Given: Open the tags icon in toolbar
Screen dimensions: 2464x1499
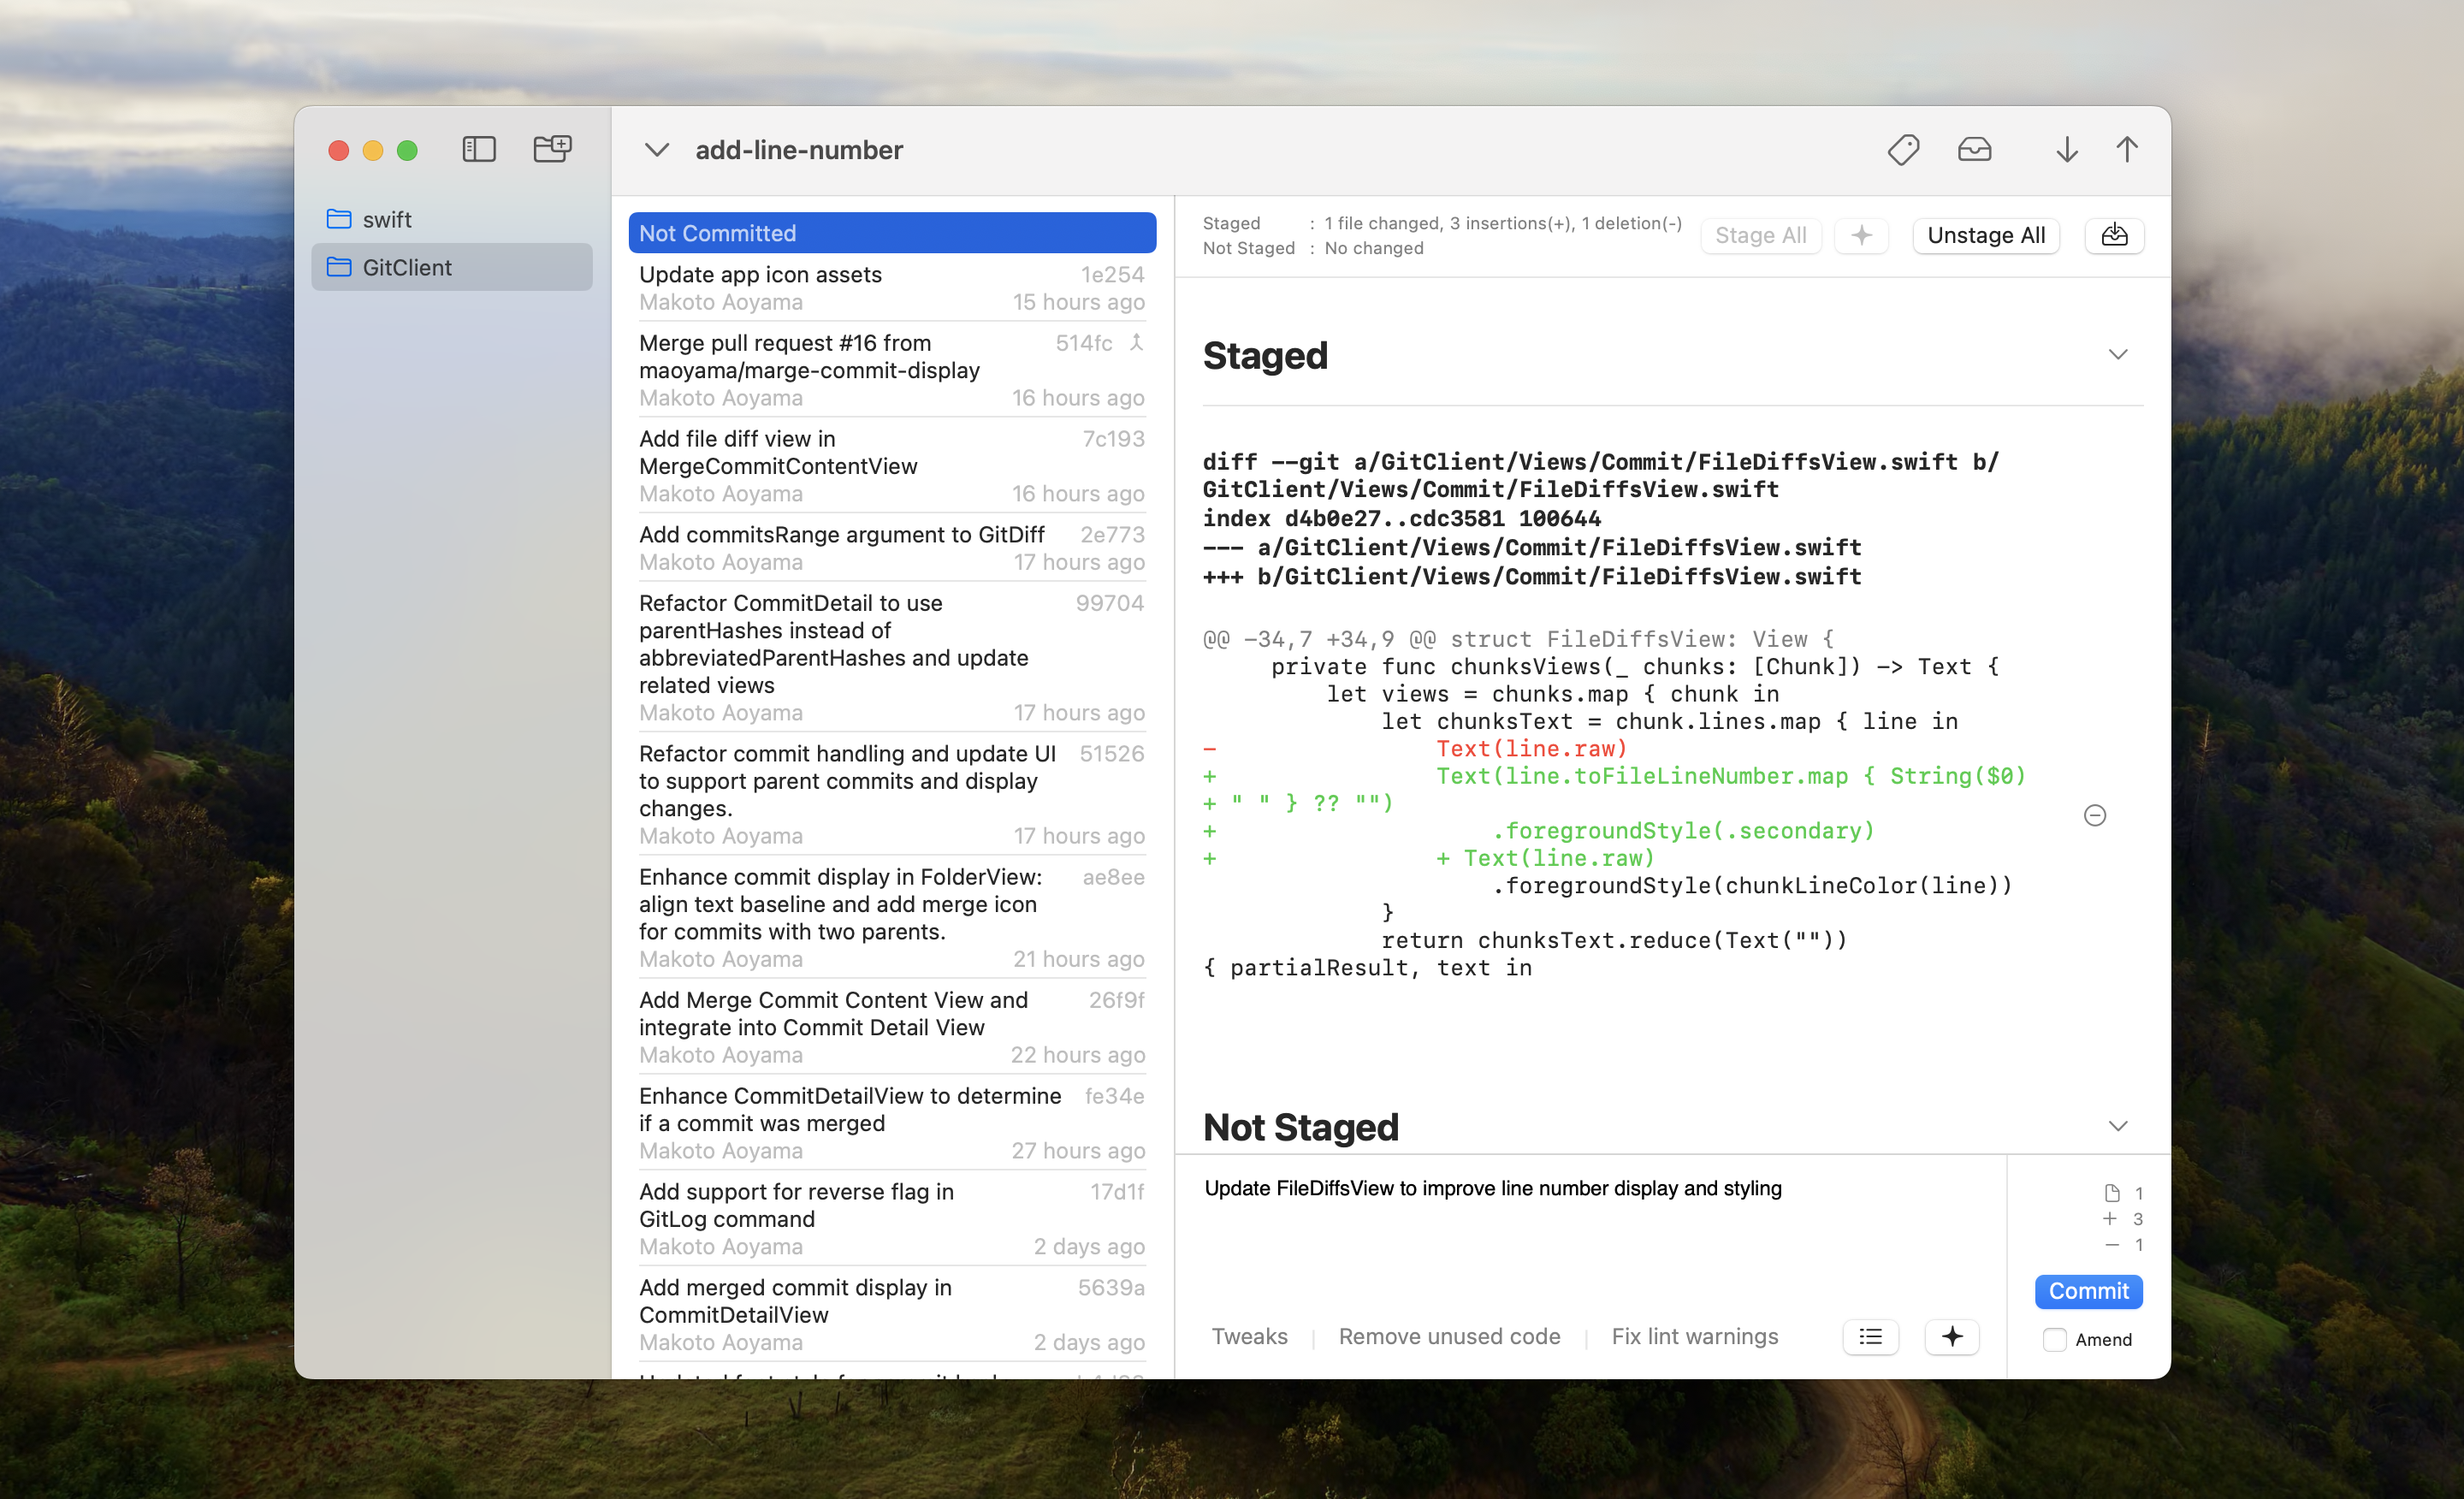Looking at the screenshot, I should [x=1903, y=150].
